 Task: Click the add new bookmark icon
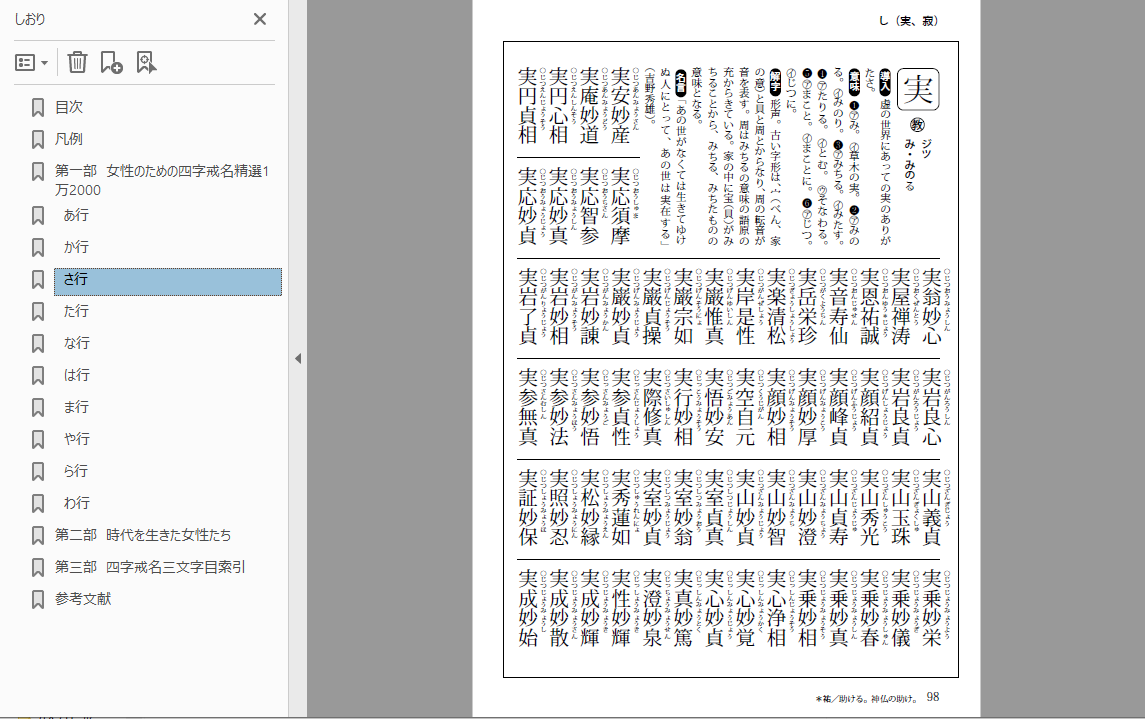tap(111, 63)
